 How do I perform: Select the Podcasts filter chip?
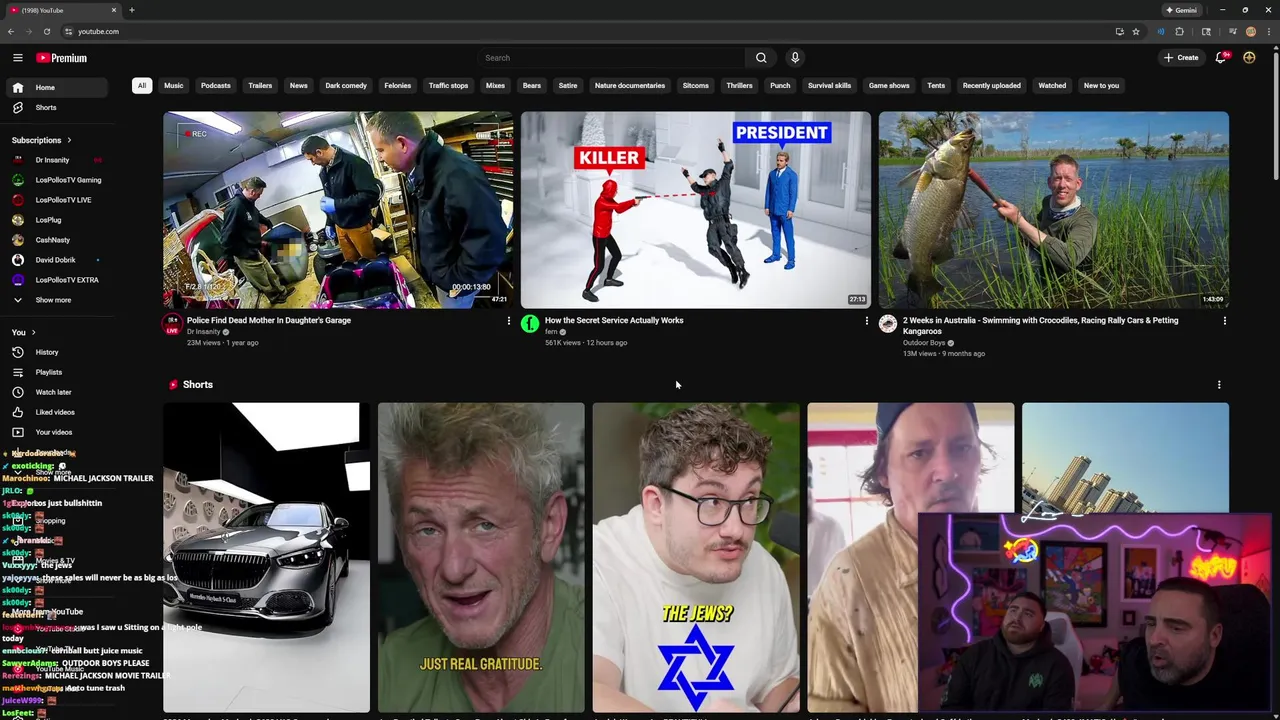216,86
